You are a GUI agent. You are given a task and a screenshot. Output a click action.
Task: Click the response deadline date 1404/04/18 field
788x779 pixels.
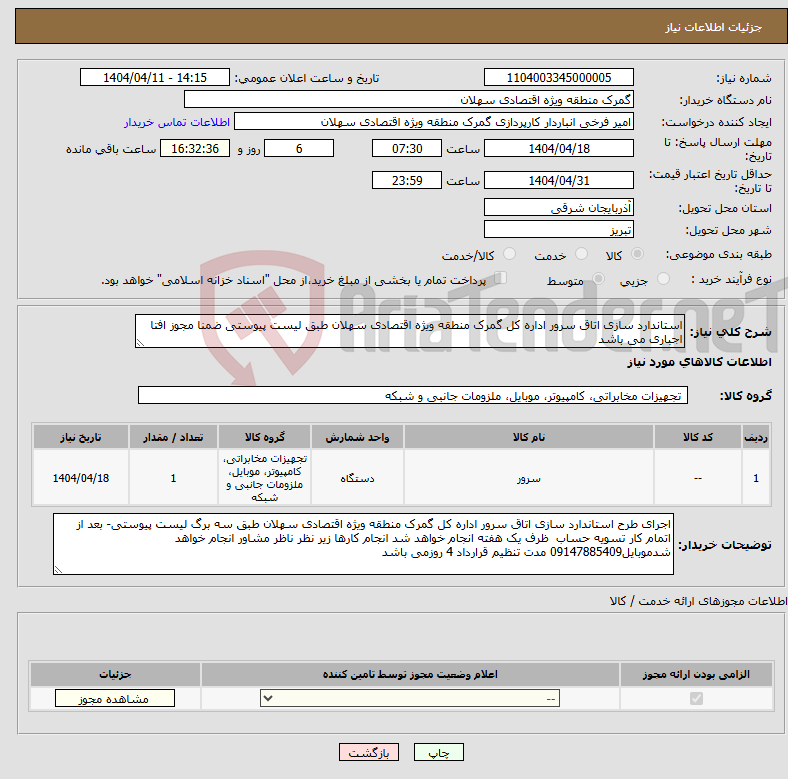click(558, 148)
